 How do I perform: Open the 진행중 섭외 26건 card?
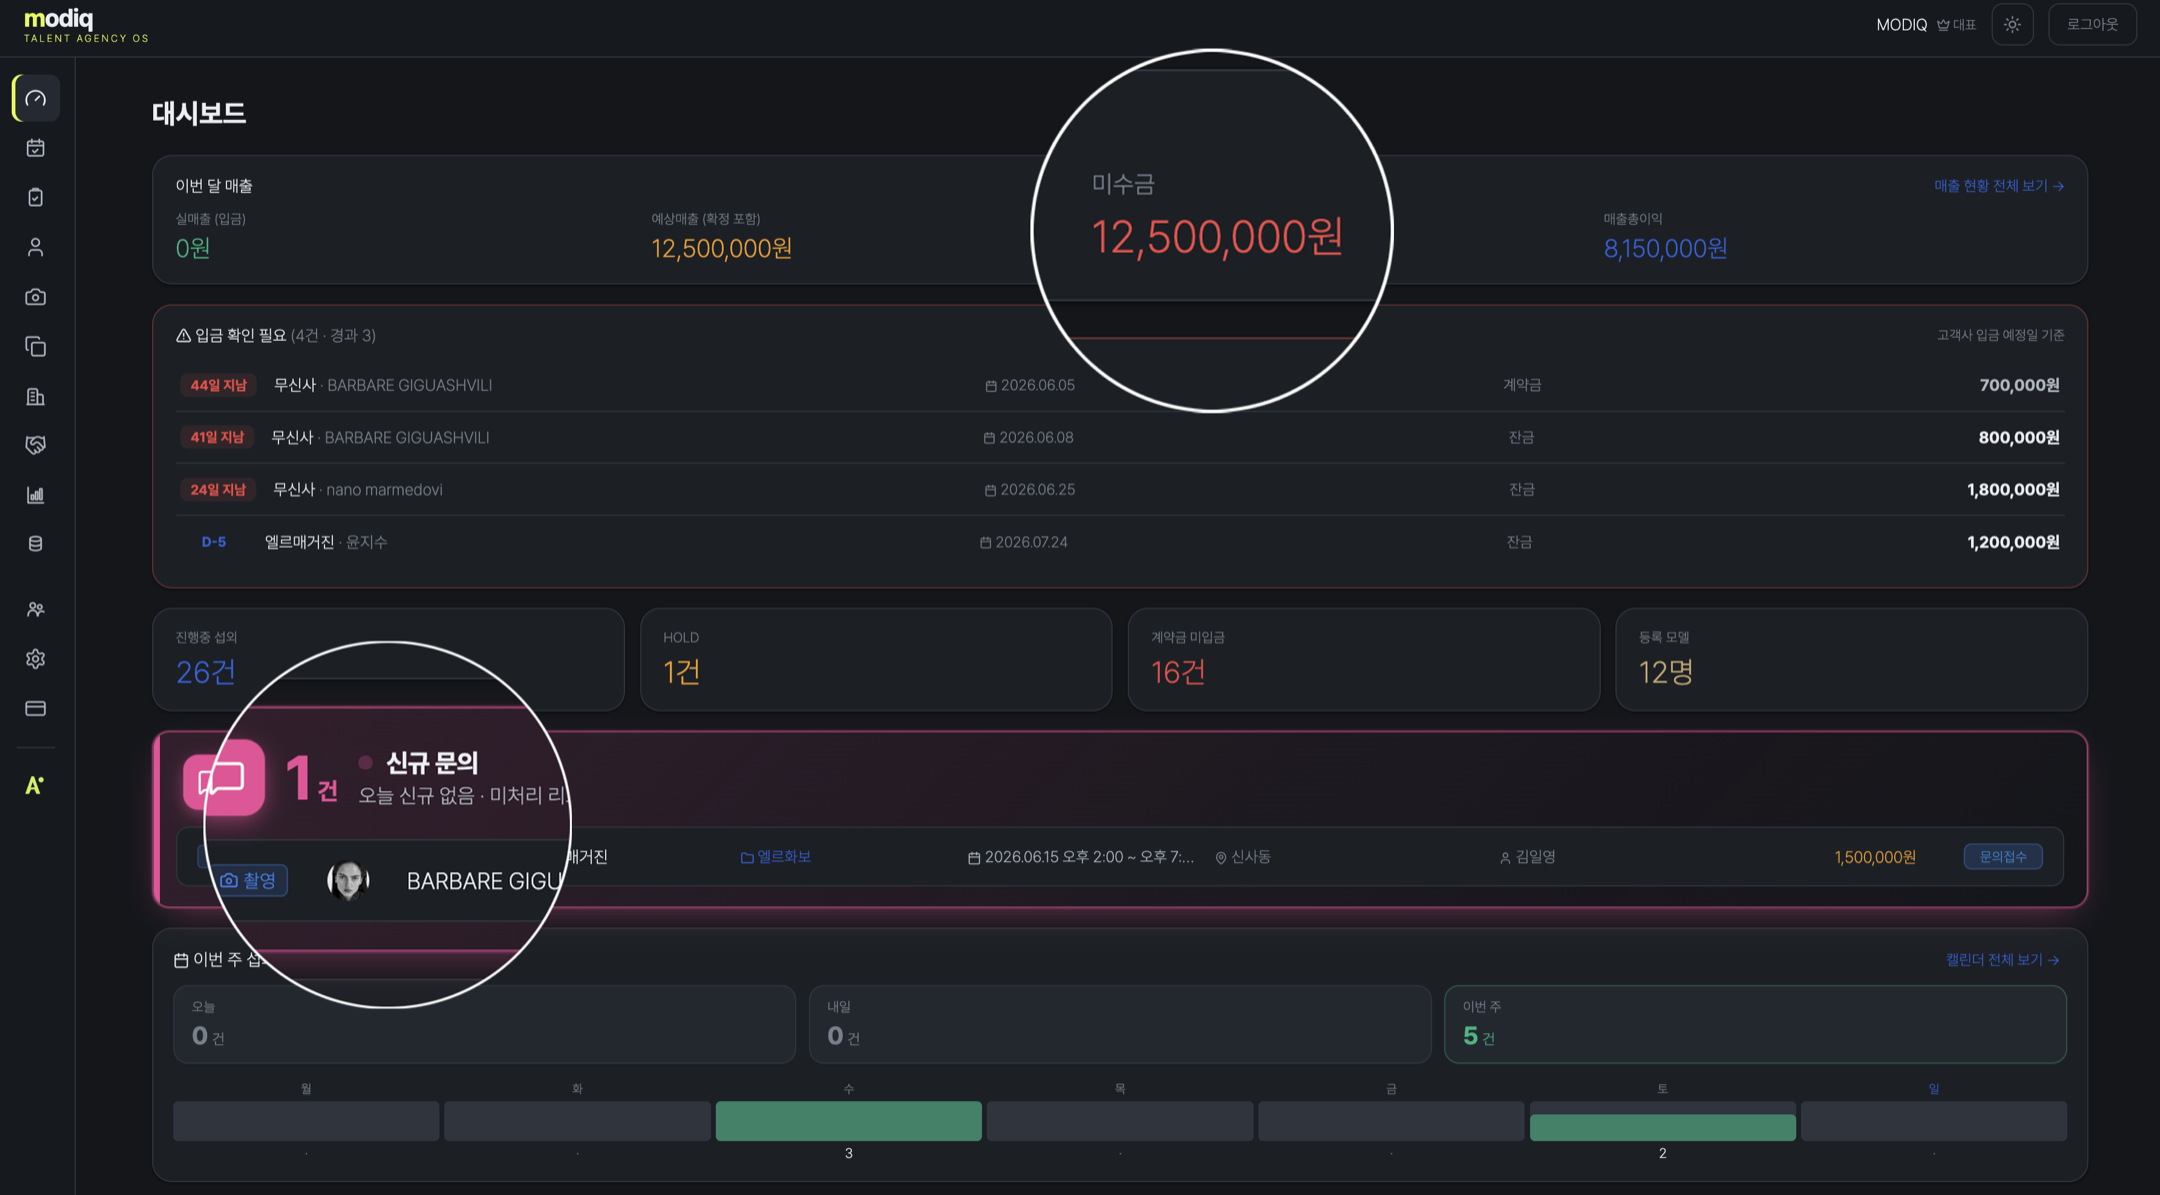(388, 660)
